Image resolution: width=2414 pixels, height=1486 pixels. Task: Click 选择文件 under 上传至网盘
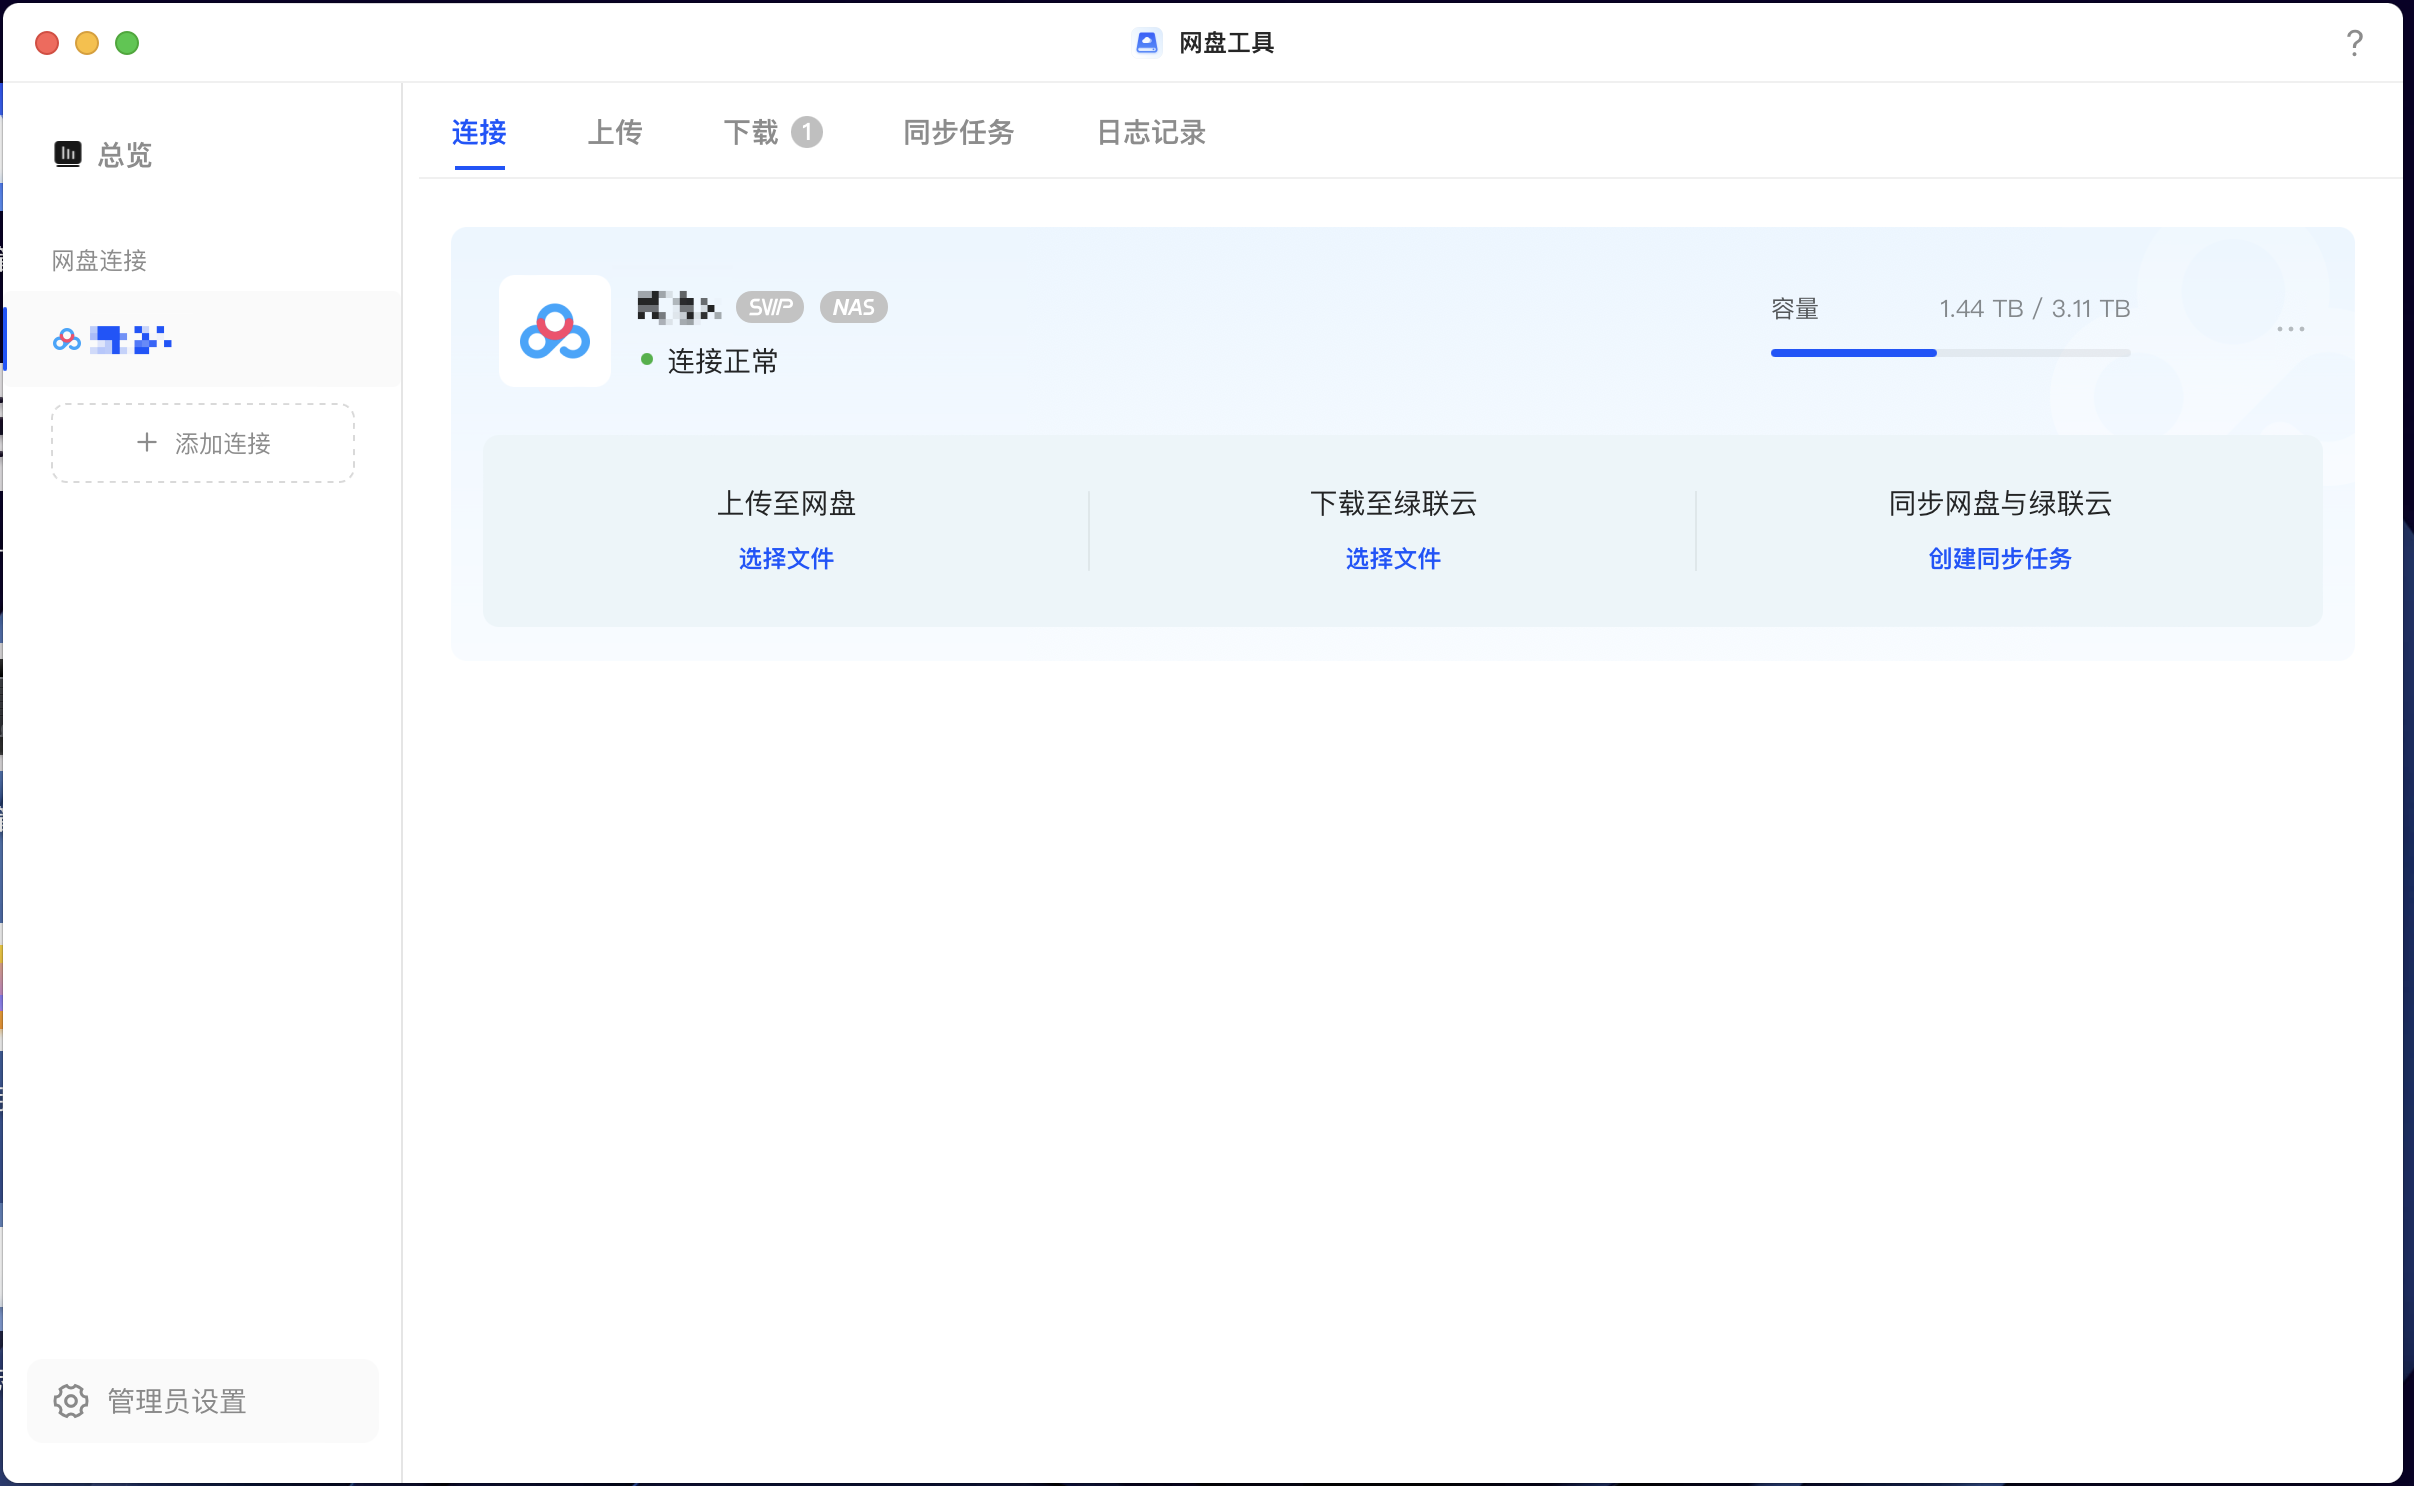786,558
